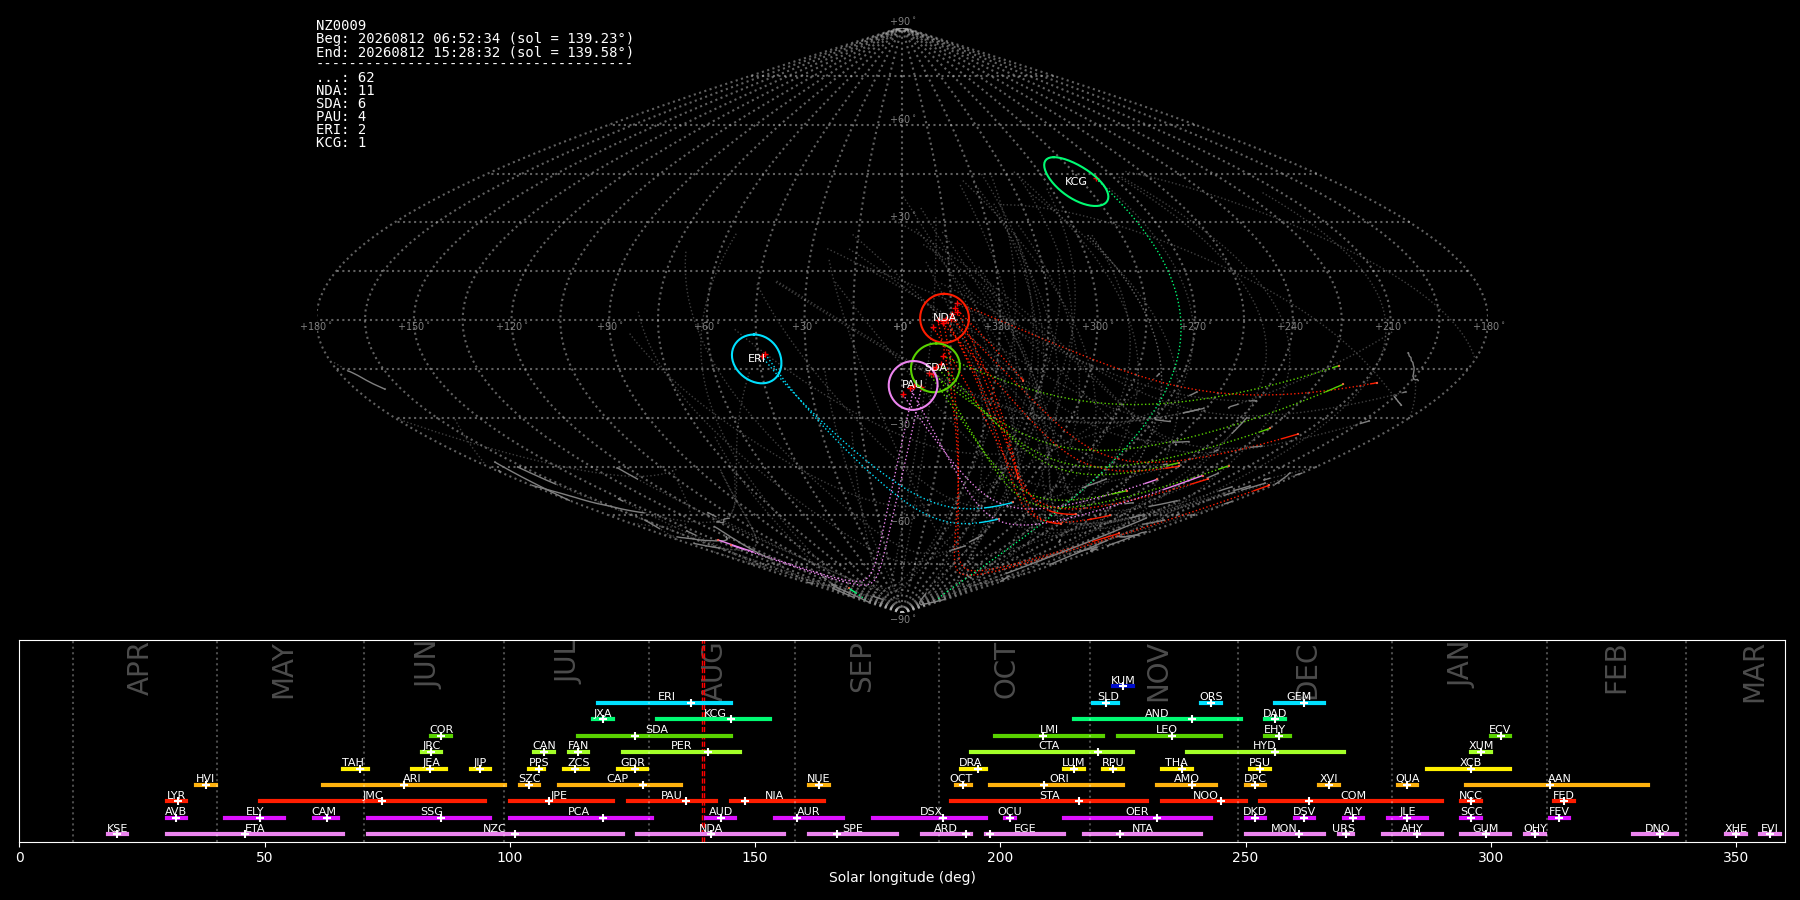Click the cyan ERI radiant ellipse
The width and height of the screenshot is (1800, 900).
(756, 358)
